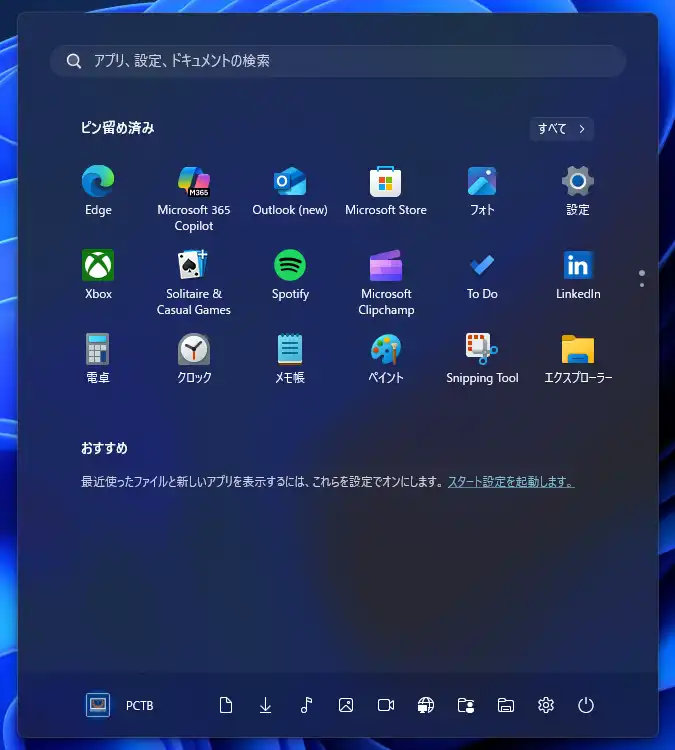Open the Music folder icon in bottom bar

point(306,705)
